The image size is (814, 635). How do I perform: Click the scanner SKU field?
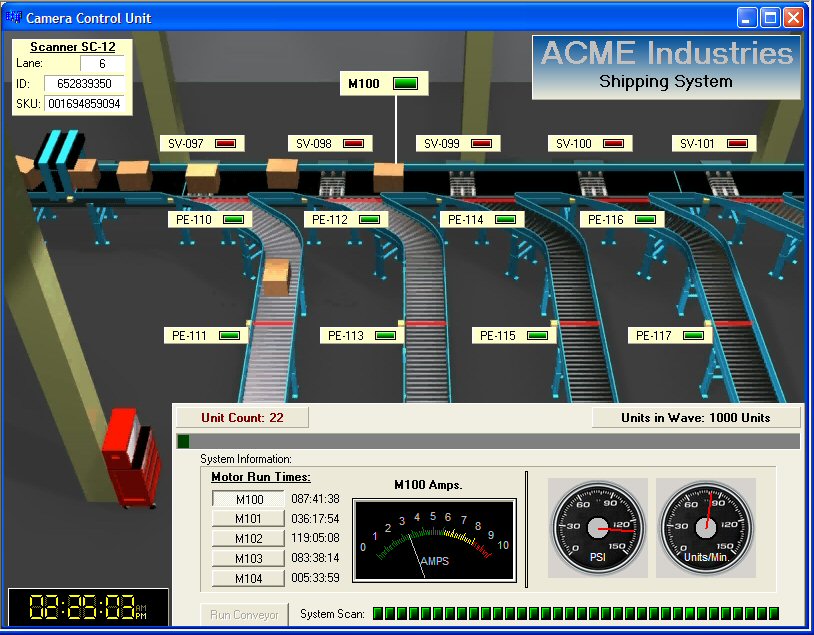point(84,104)
